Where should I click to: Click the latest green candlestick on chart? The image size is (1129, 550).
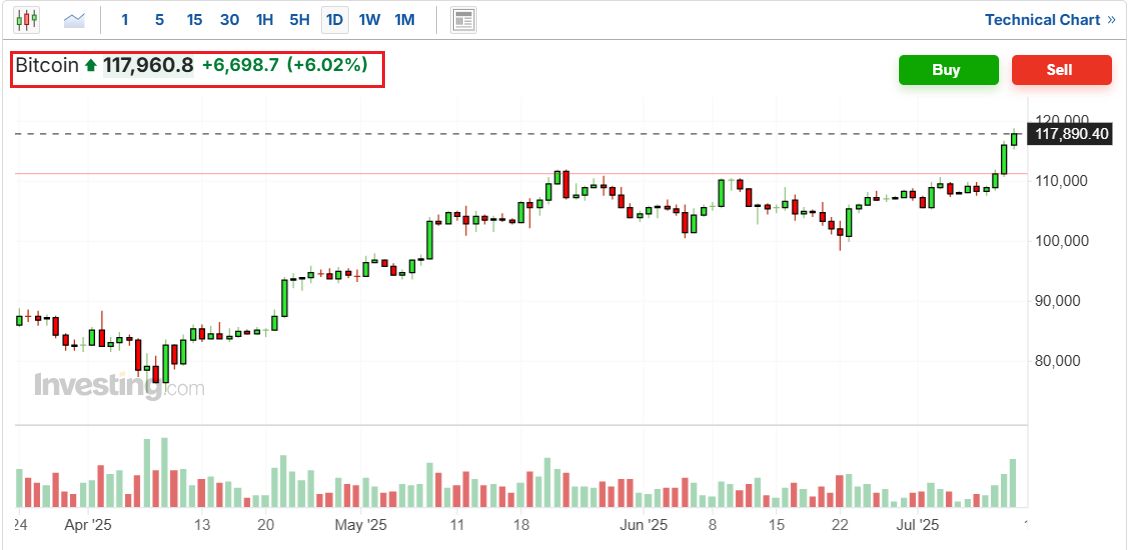tap(1014, 139)
